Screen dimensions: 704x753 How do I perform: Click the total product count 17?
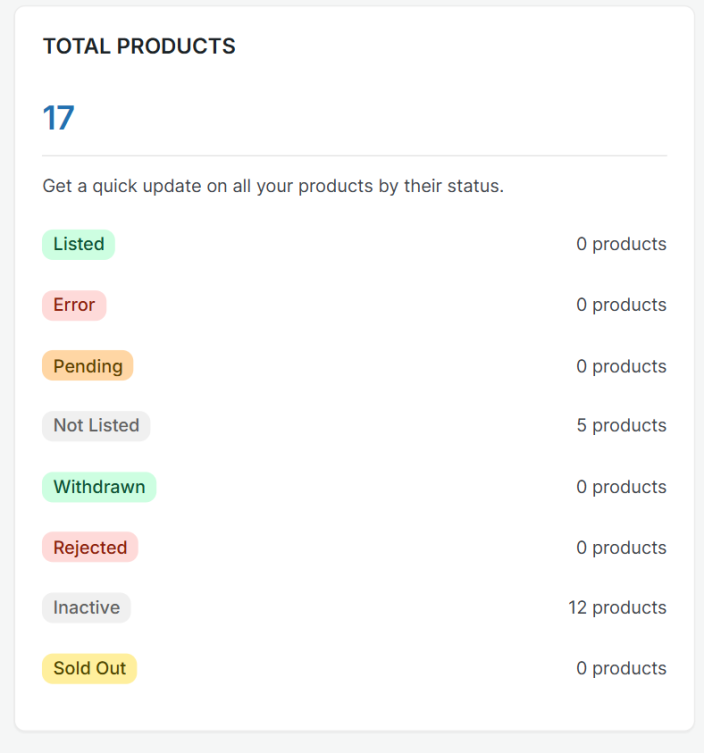[58, 118]
